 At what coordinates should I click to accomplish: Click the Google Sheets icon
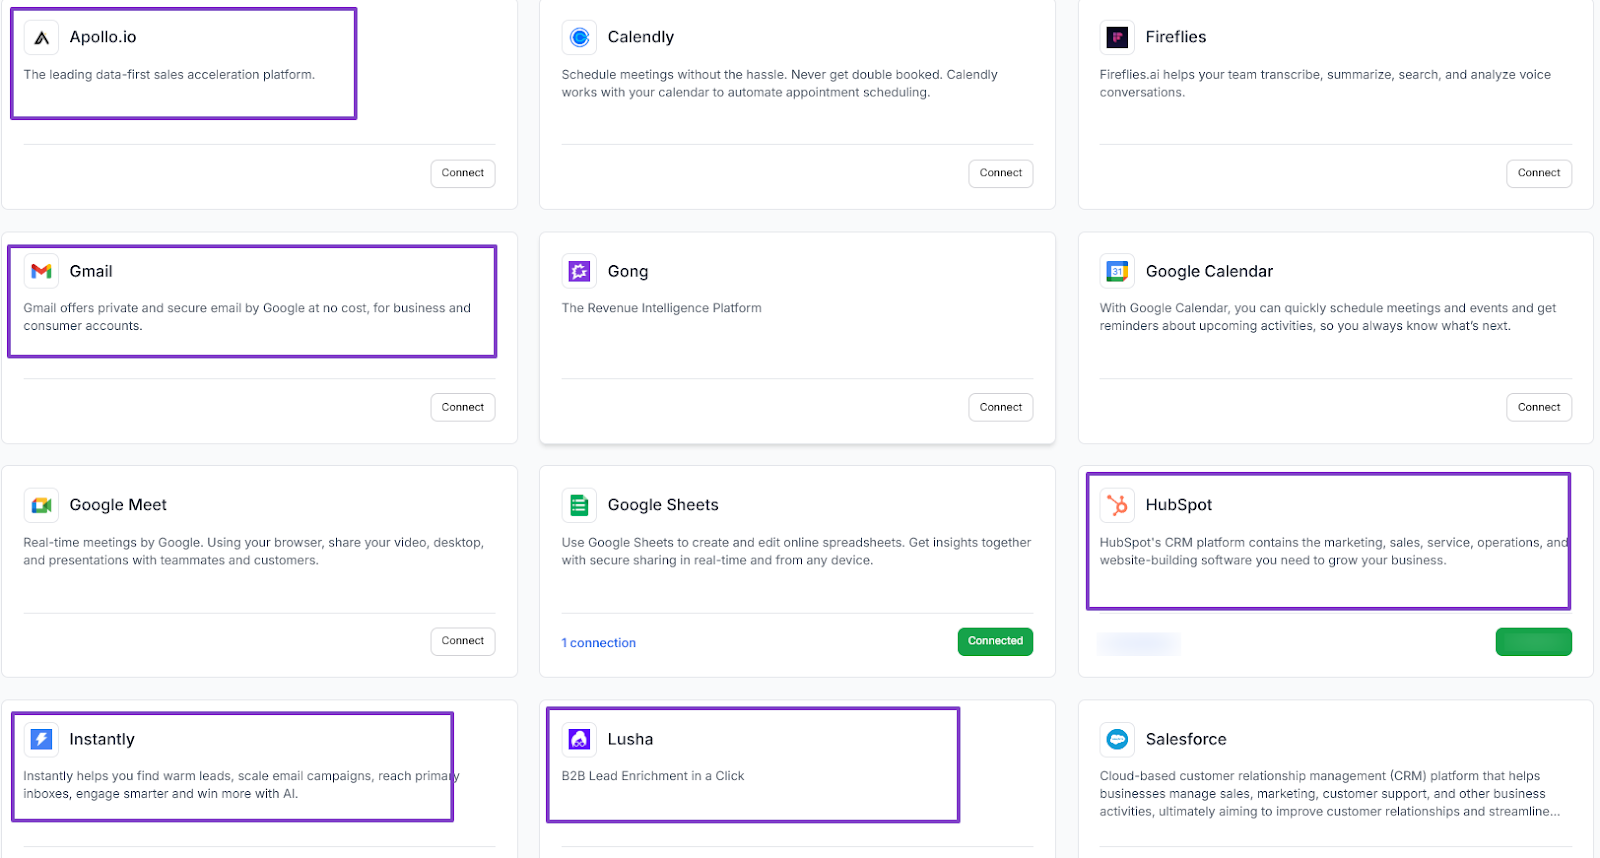coord(579,505)
